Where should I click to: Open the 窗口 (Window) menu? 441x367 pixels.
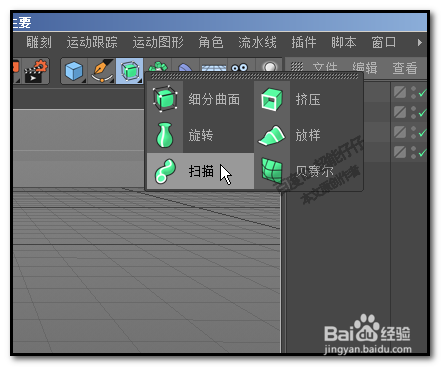click(384, 42)
